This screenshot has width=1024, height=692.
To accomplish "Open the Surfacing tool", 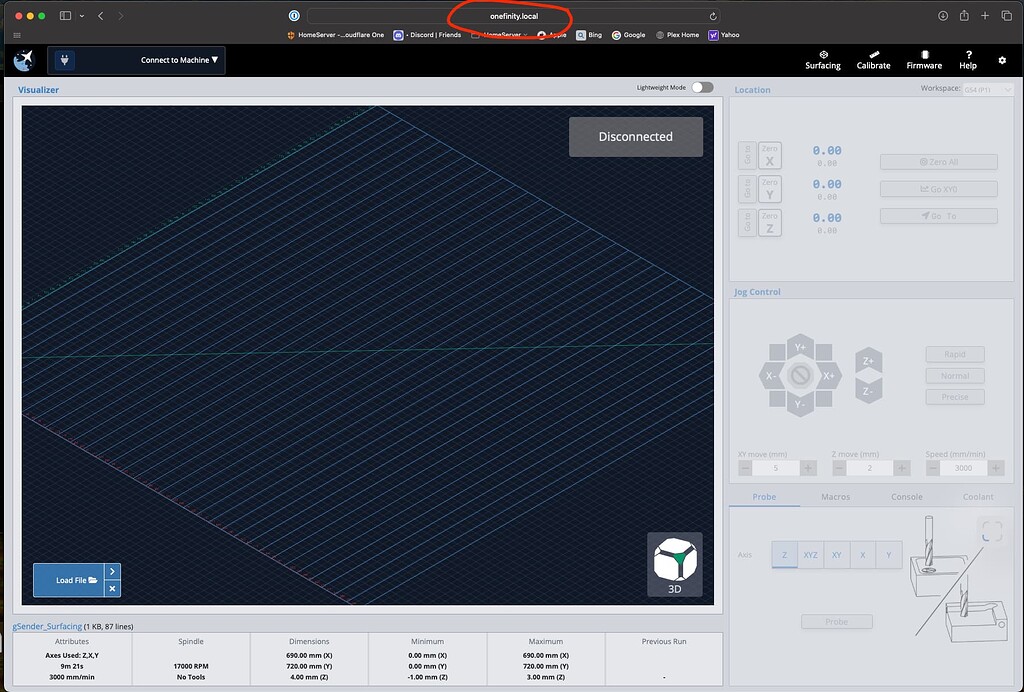I will (822, 60).
